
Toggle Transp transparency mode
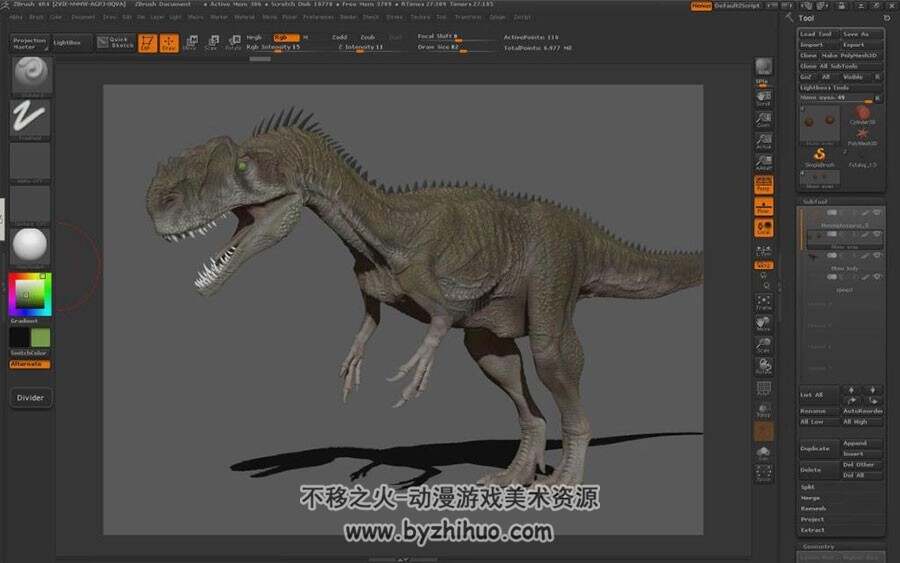click(x=763, y=409)
